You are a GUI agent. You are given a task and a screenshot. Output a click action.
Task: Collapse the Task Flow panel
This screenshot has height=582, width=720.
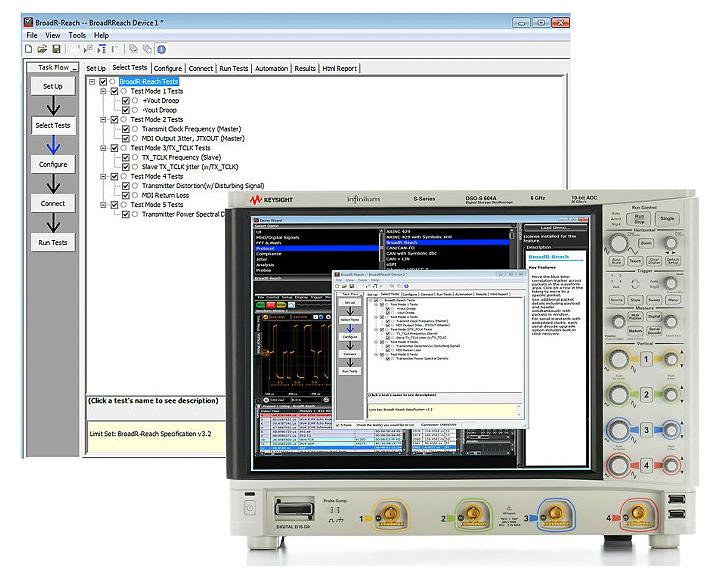pos(74,68)
